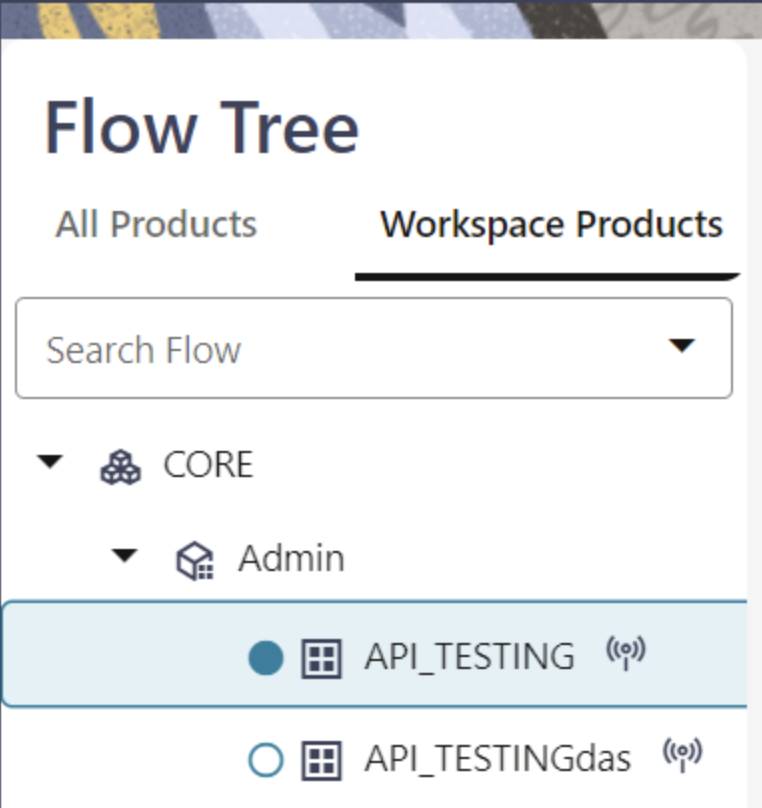
Task: Open the Search Flow dropdown arrow
Action: (x=681, y=346)
